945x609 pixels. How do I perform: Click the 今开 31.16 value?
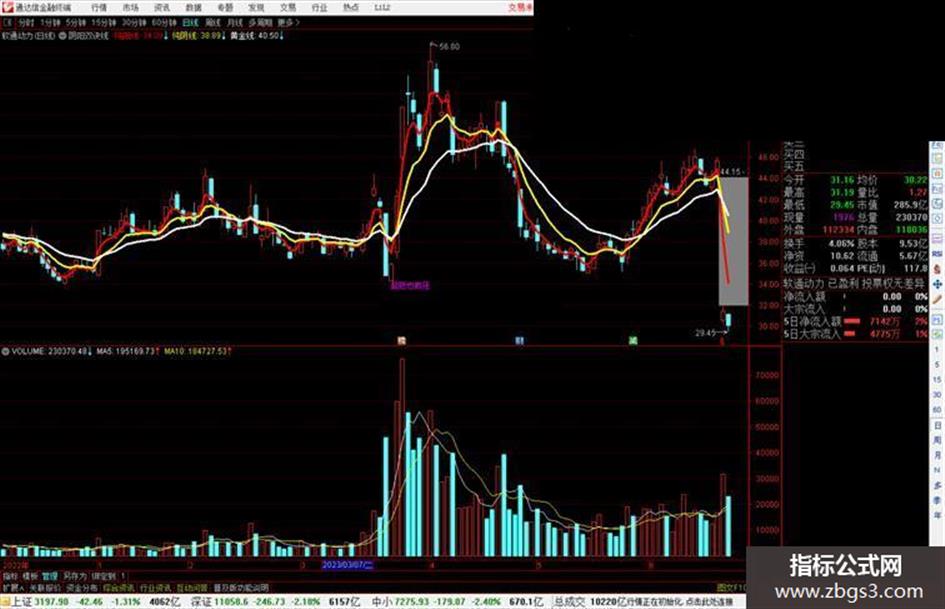(x=842, y=180)
